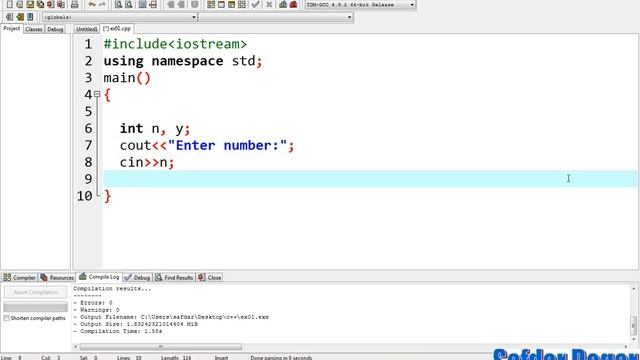
Task: Click the Close file toolbar icon
Action: (51, 4)
